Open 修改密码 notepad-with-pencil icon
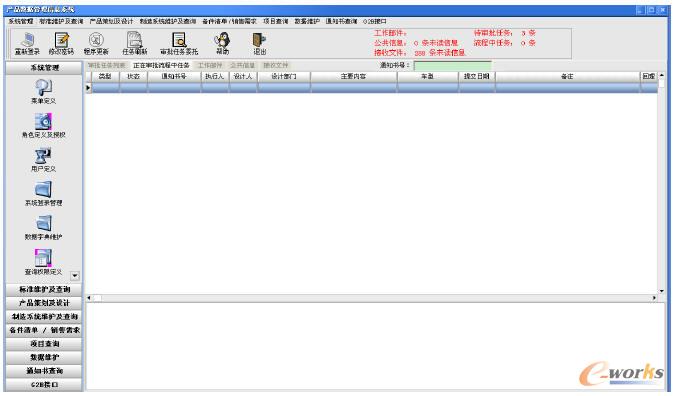 (x=61, y=40)
